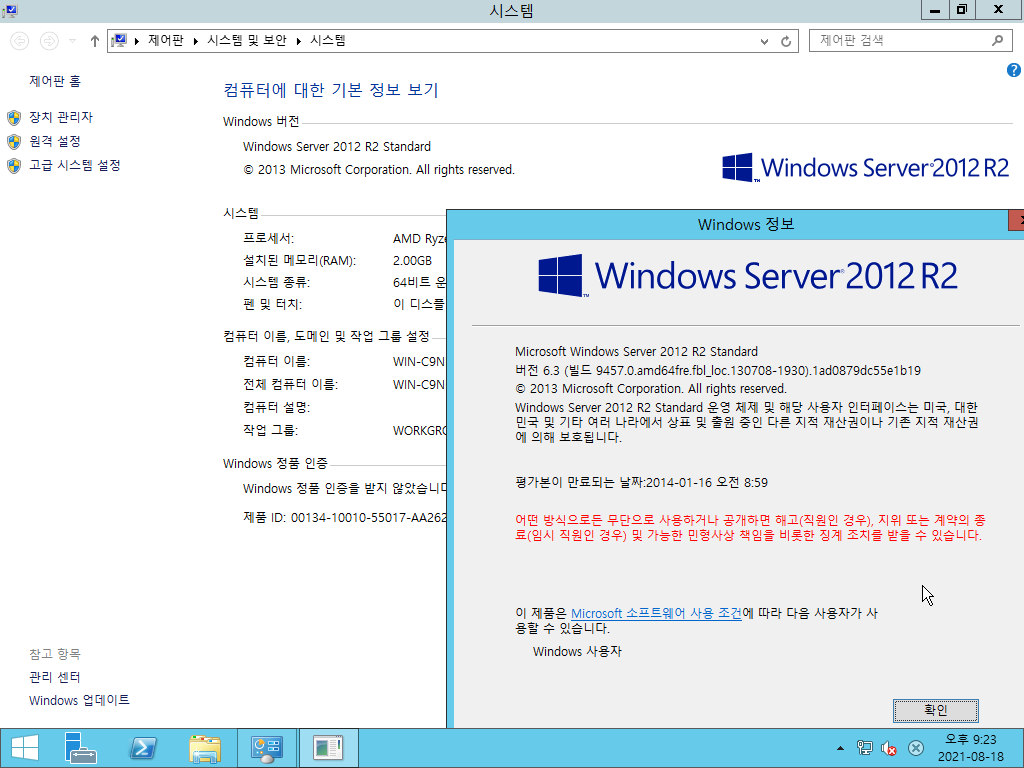Close the Windows 정보 dialog
The height and width of the screenshot is (768, 1024).
[1017, 220]
